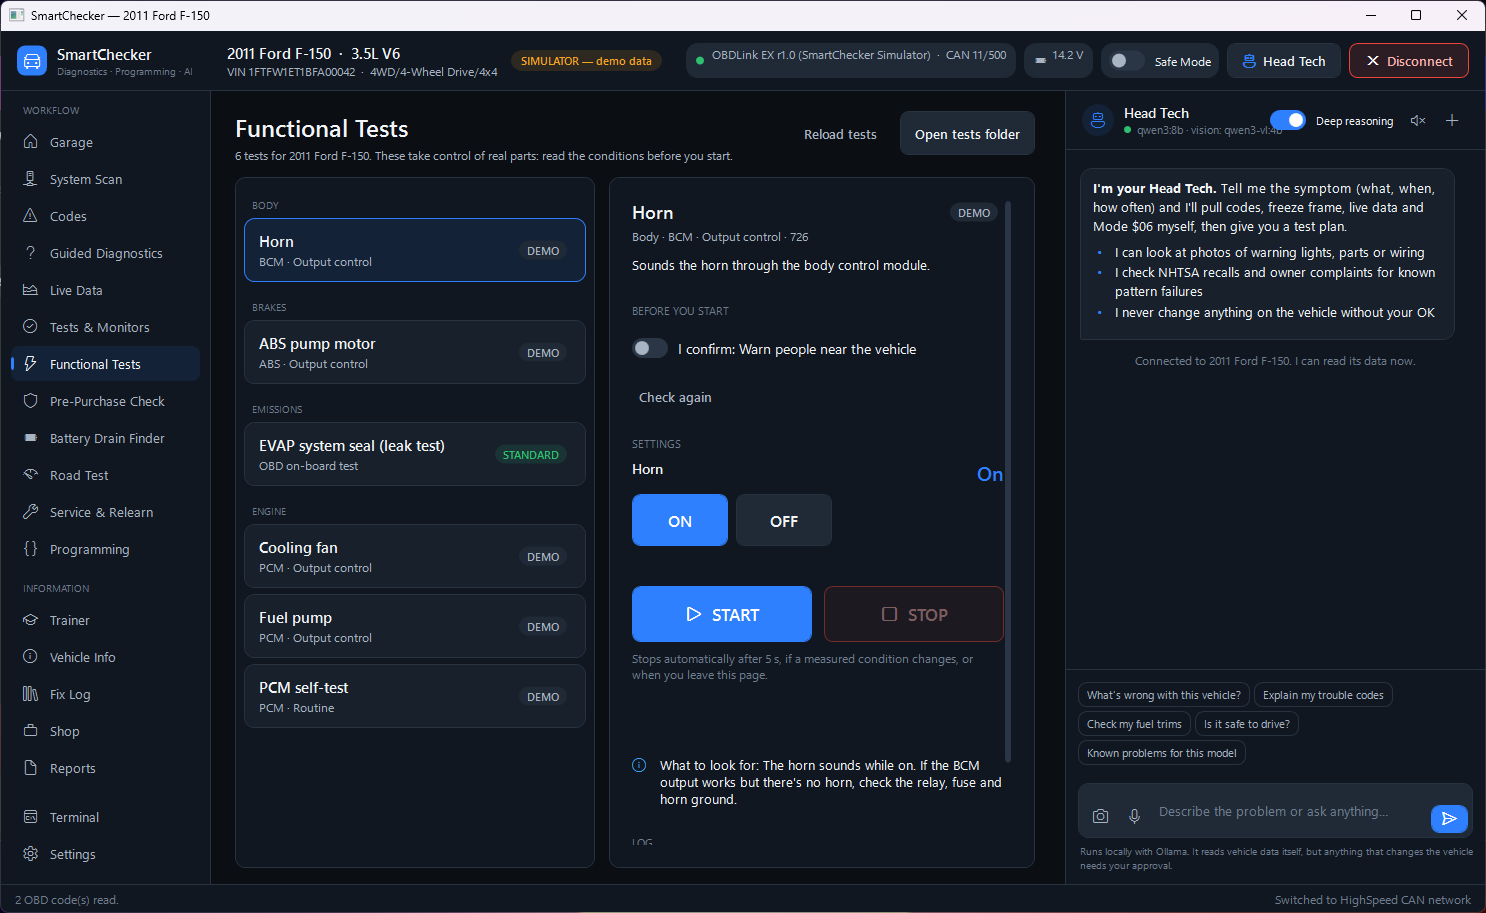Open Service & Relearn wrench icon
This screenshot has height=913, width=1486.
(x=31, y=512)
